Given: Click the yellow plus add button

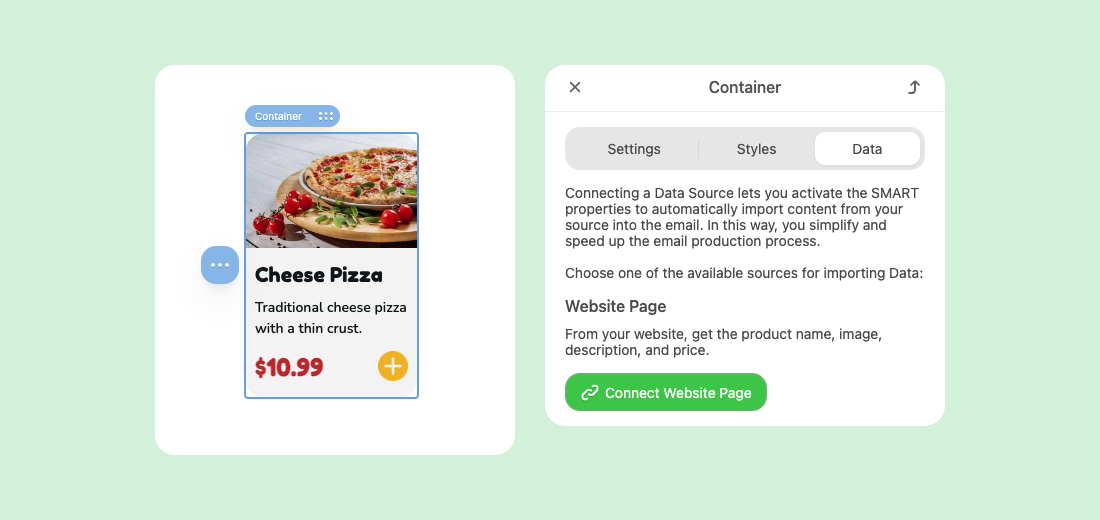Looking at the screenshot, I should [x=393, y=366].
